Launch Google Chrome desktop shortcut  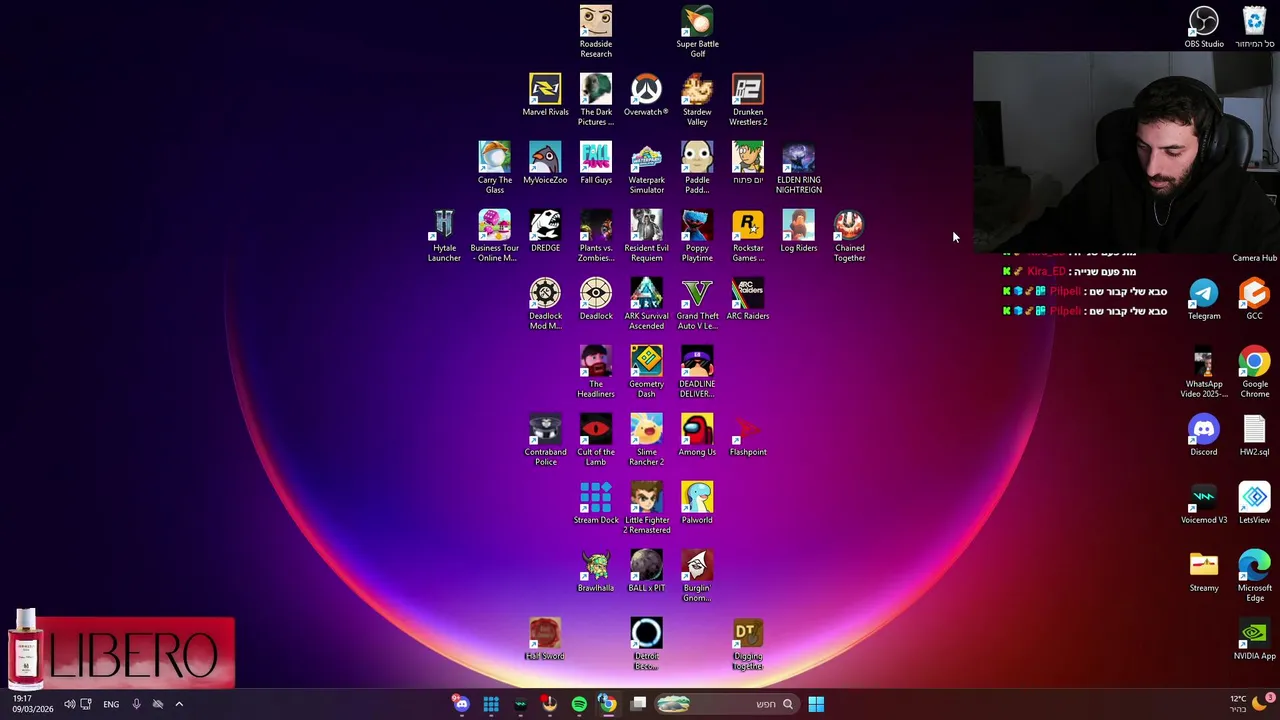pyautogui.click(x=1254, y=371)
